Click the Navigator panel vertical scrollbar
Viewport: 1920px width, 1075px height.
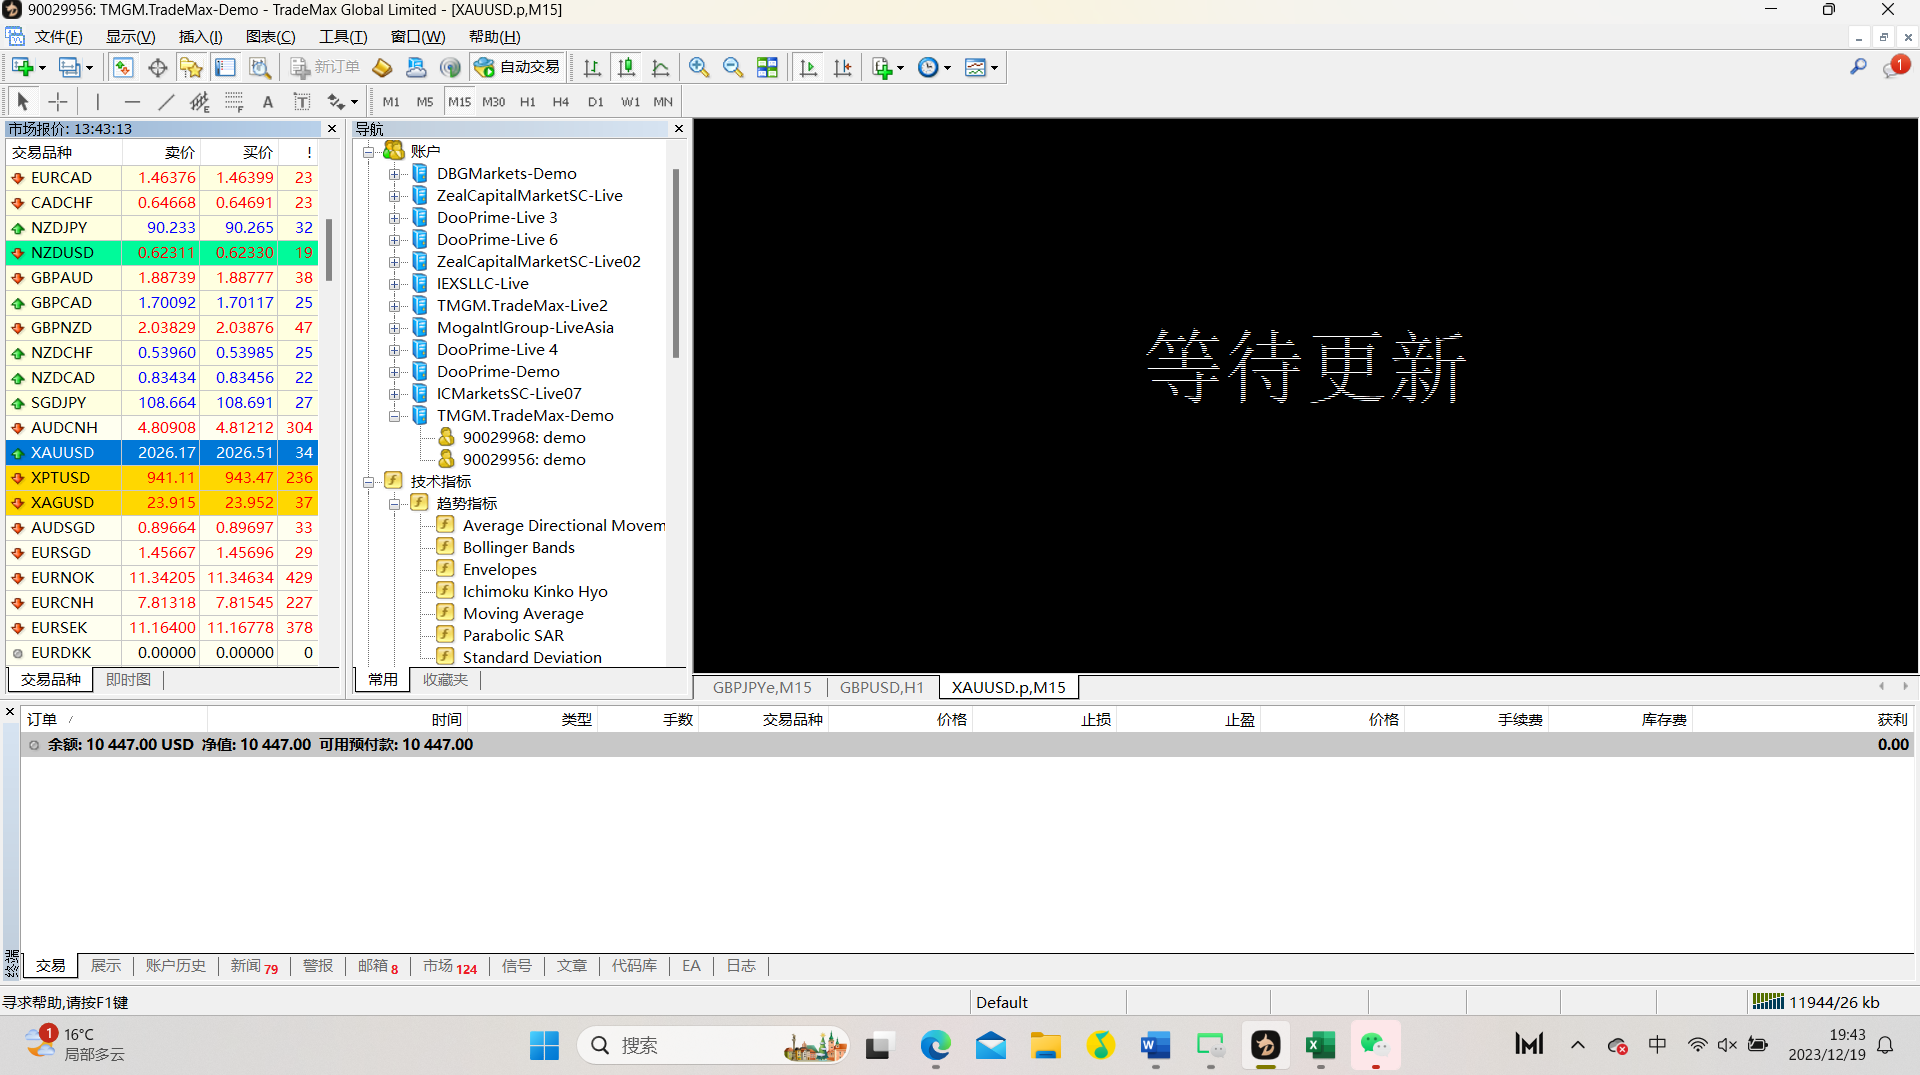[x=676, y=263]
